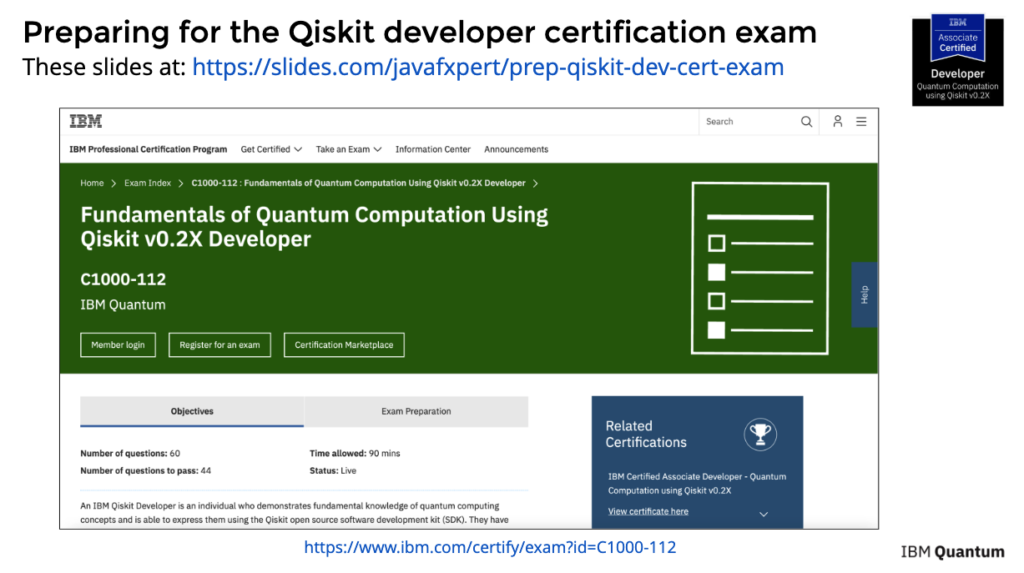This screenshot has width=1024, height=573.
Task: Open the slides.com presentation link
Action: coord(488,67)
